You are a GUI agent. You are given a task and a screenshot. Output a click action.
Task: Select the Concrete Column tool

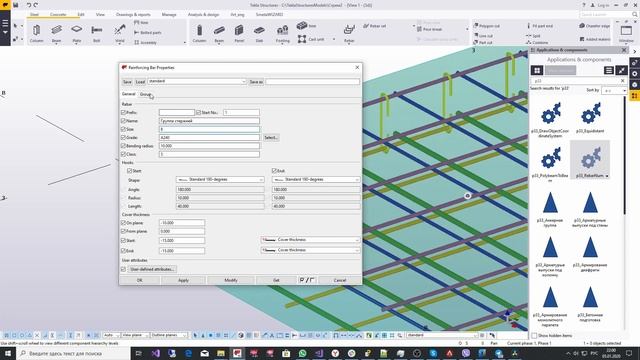[199, 33]
